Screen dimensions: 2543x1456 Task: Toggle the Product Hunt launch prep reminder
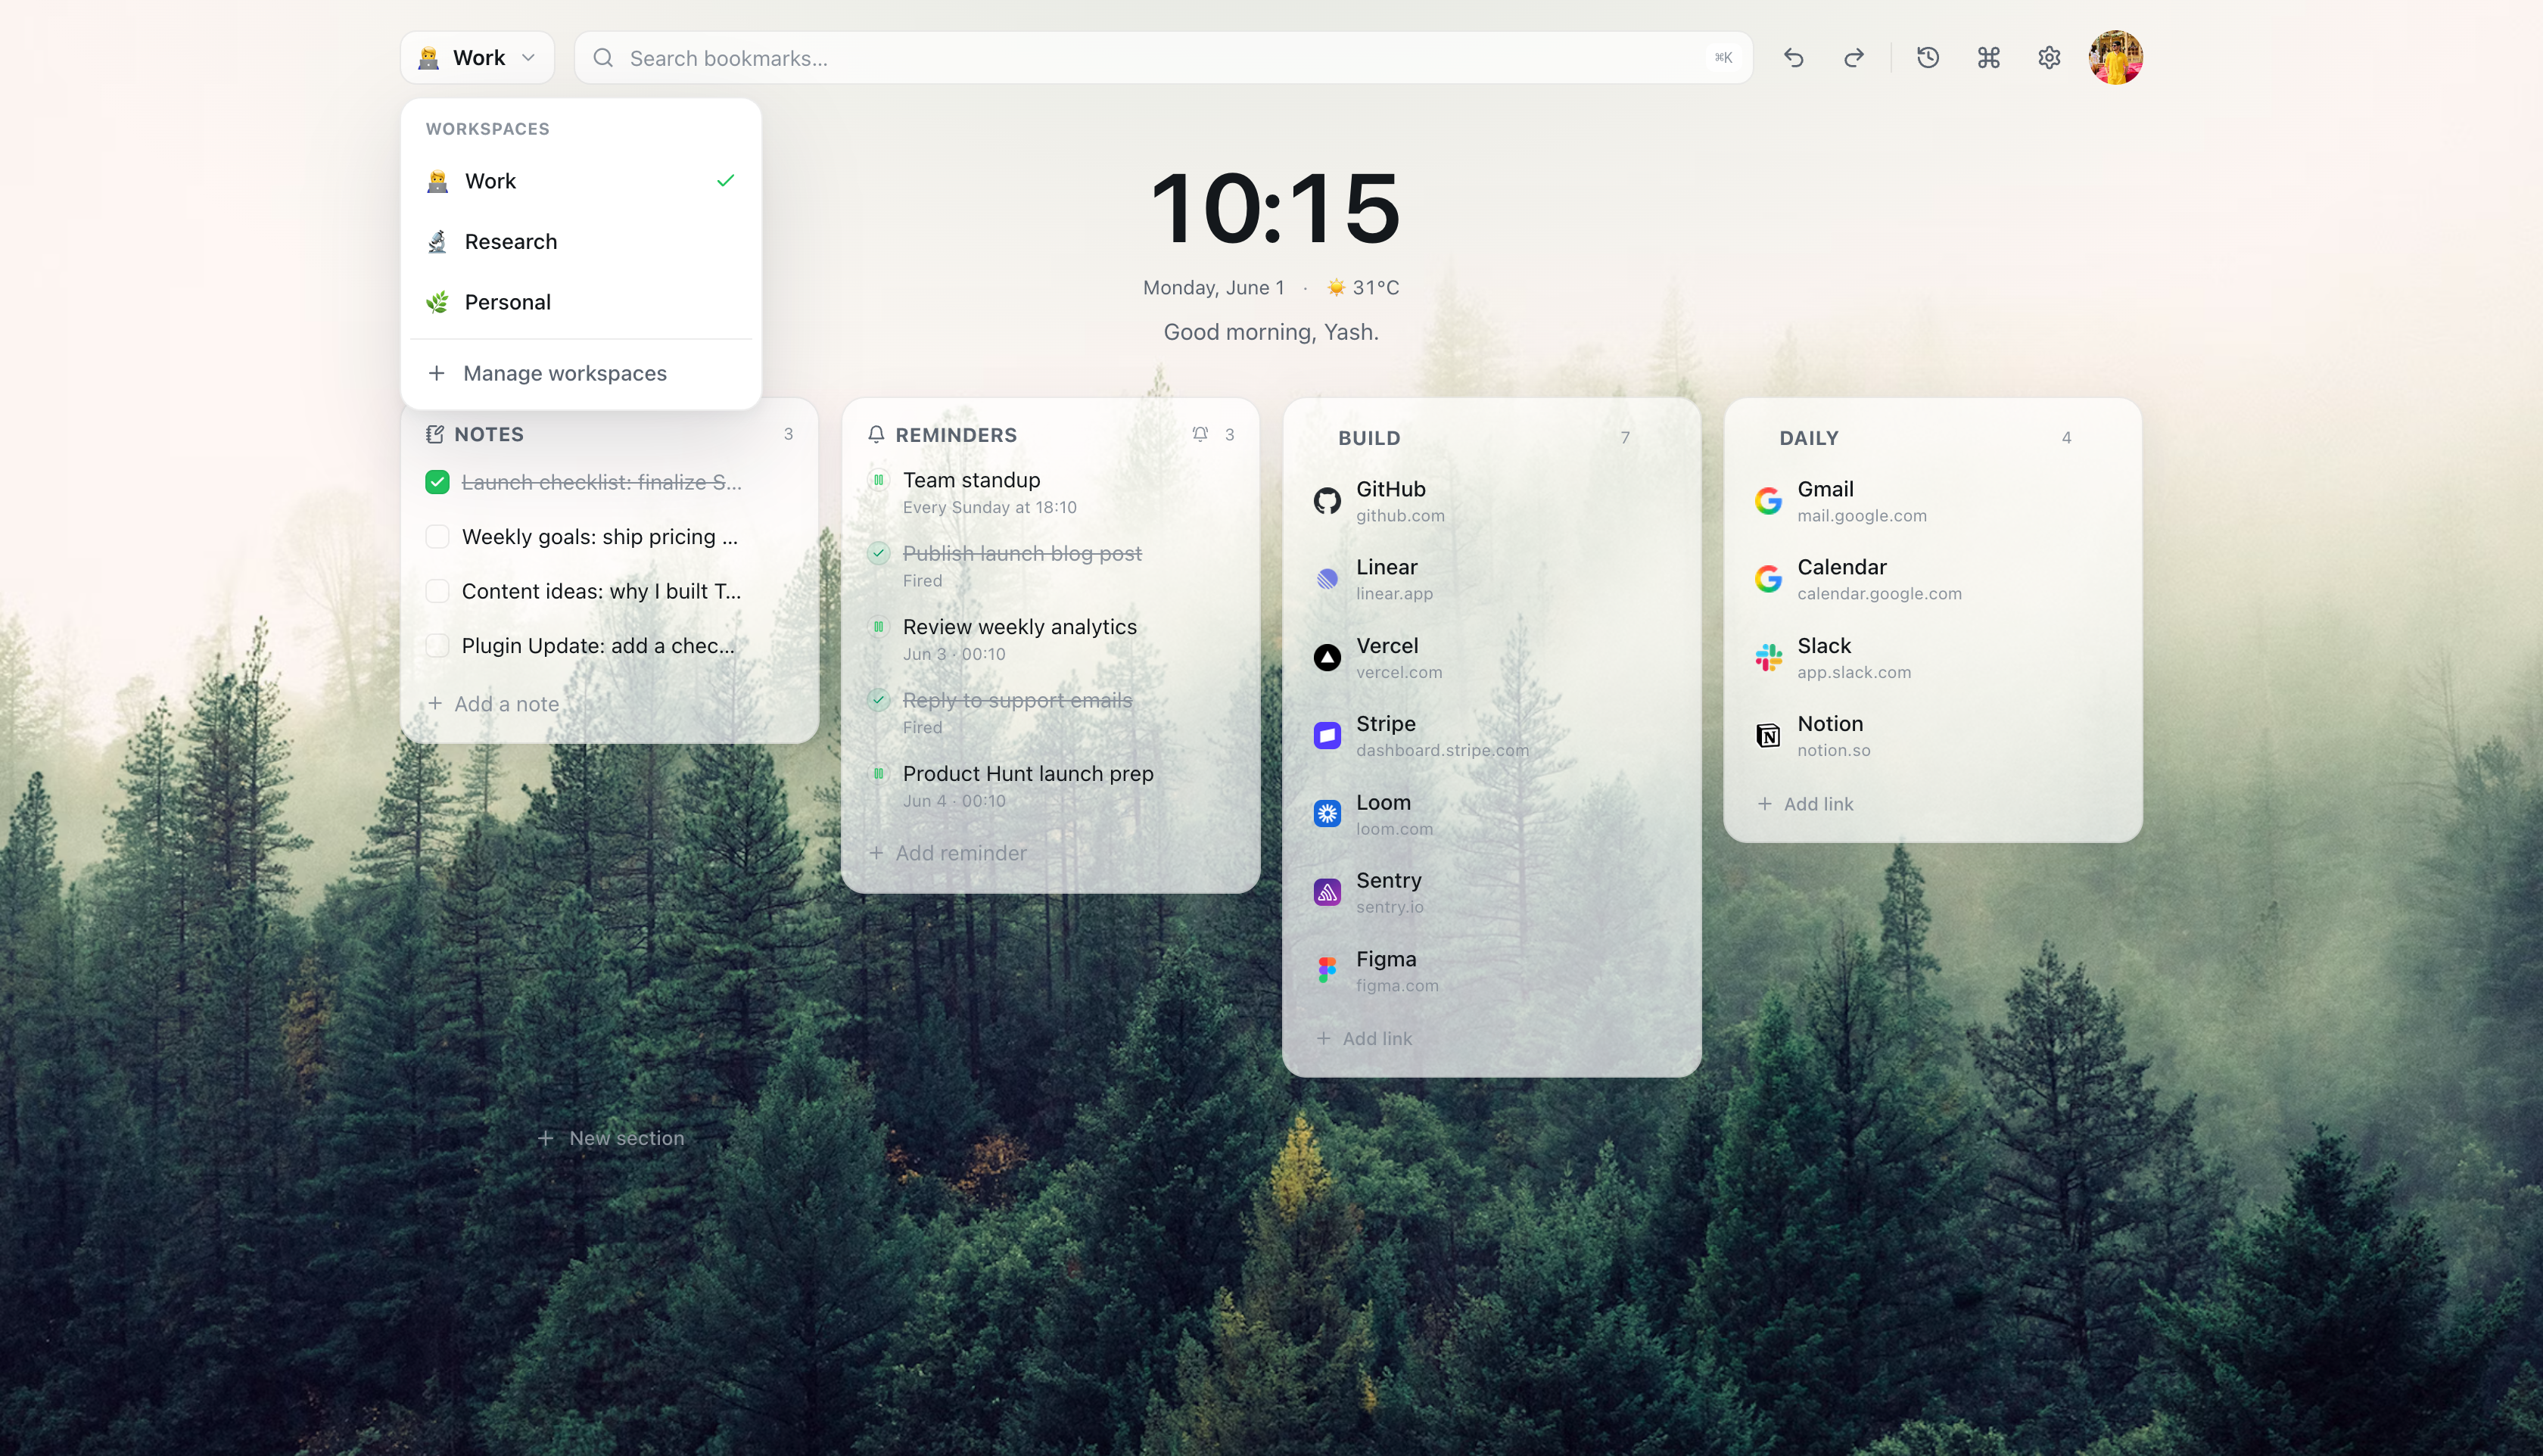[x=878, y=774]
